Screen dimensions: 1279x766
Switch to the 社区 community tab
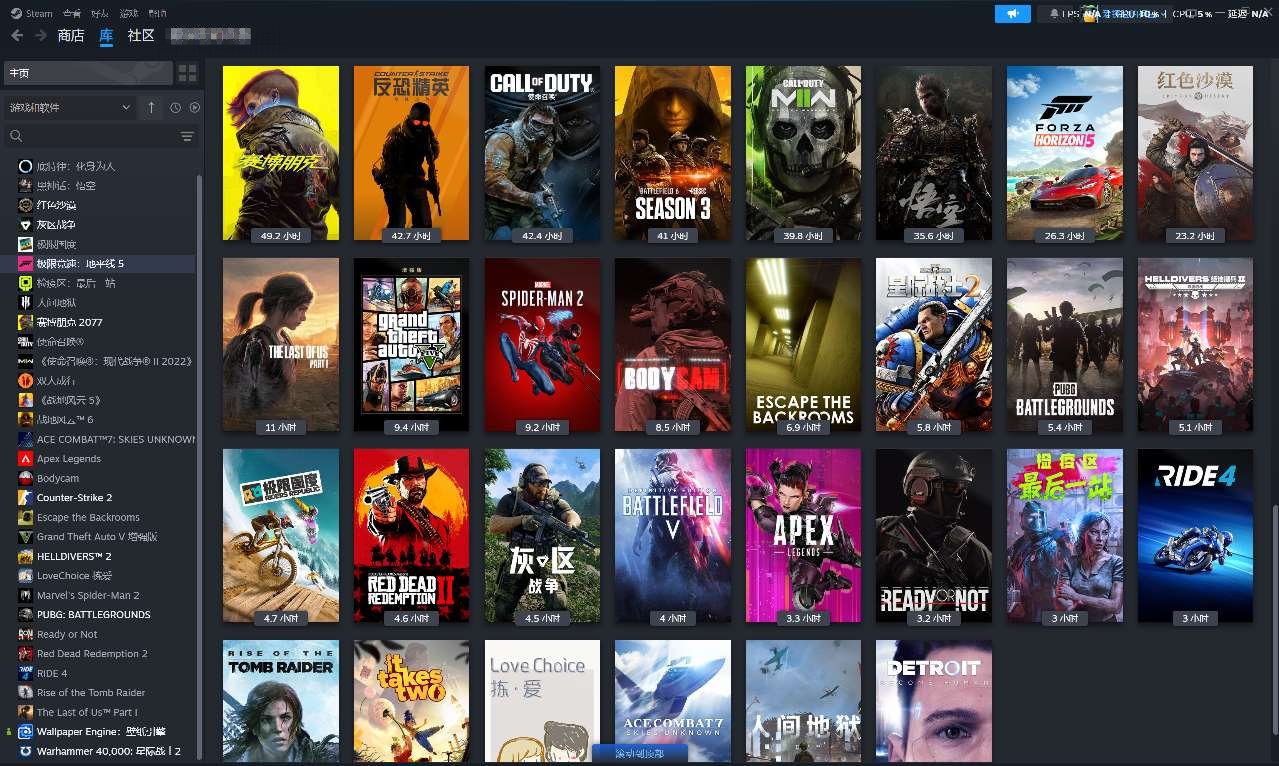[141, 35]
